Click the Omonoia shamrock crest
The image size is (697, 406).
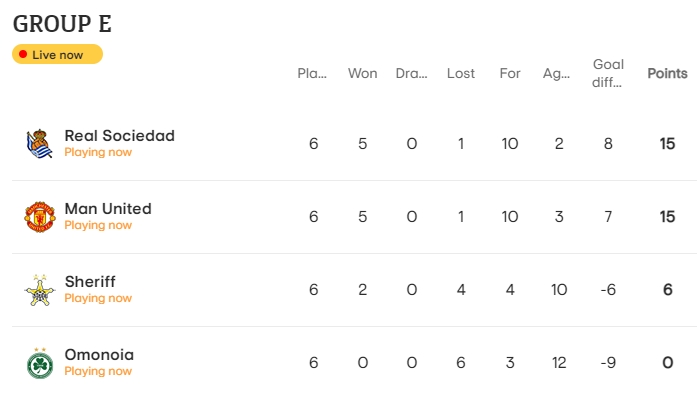[40, 363]
